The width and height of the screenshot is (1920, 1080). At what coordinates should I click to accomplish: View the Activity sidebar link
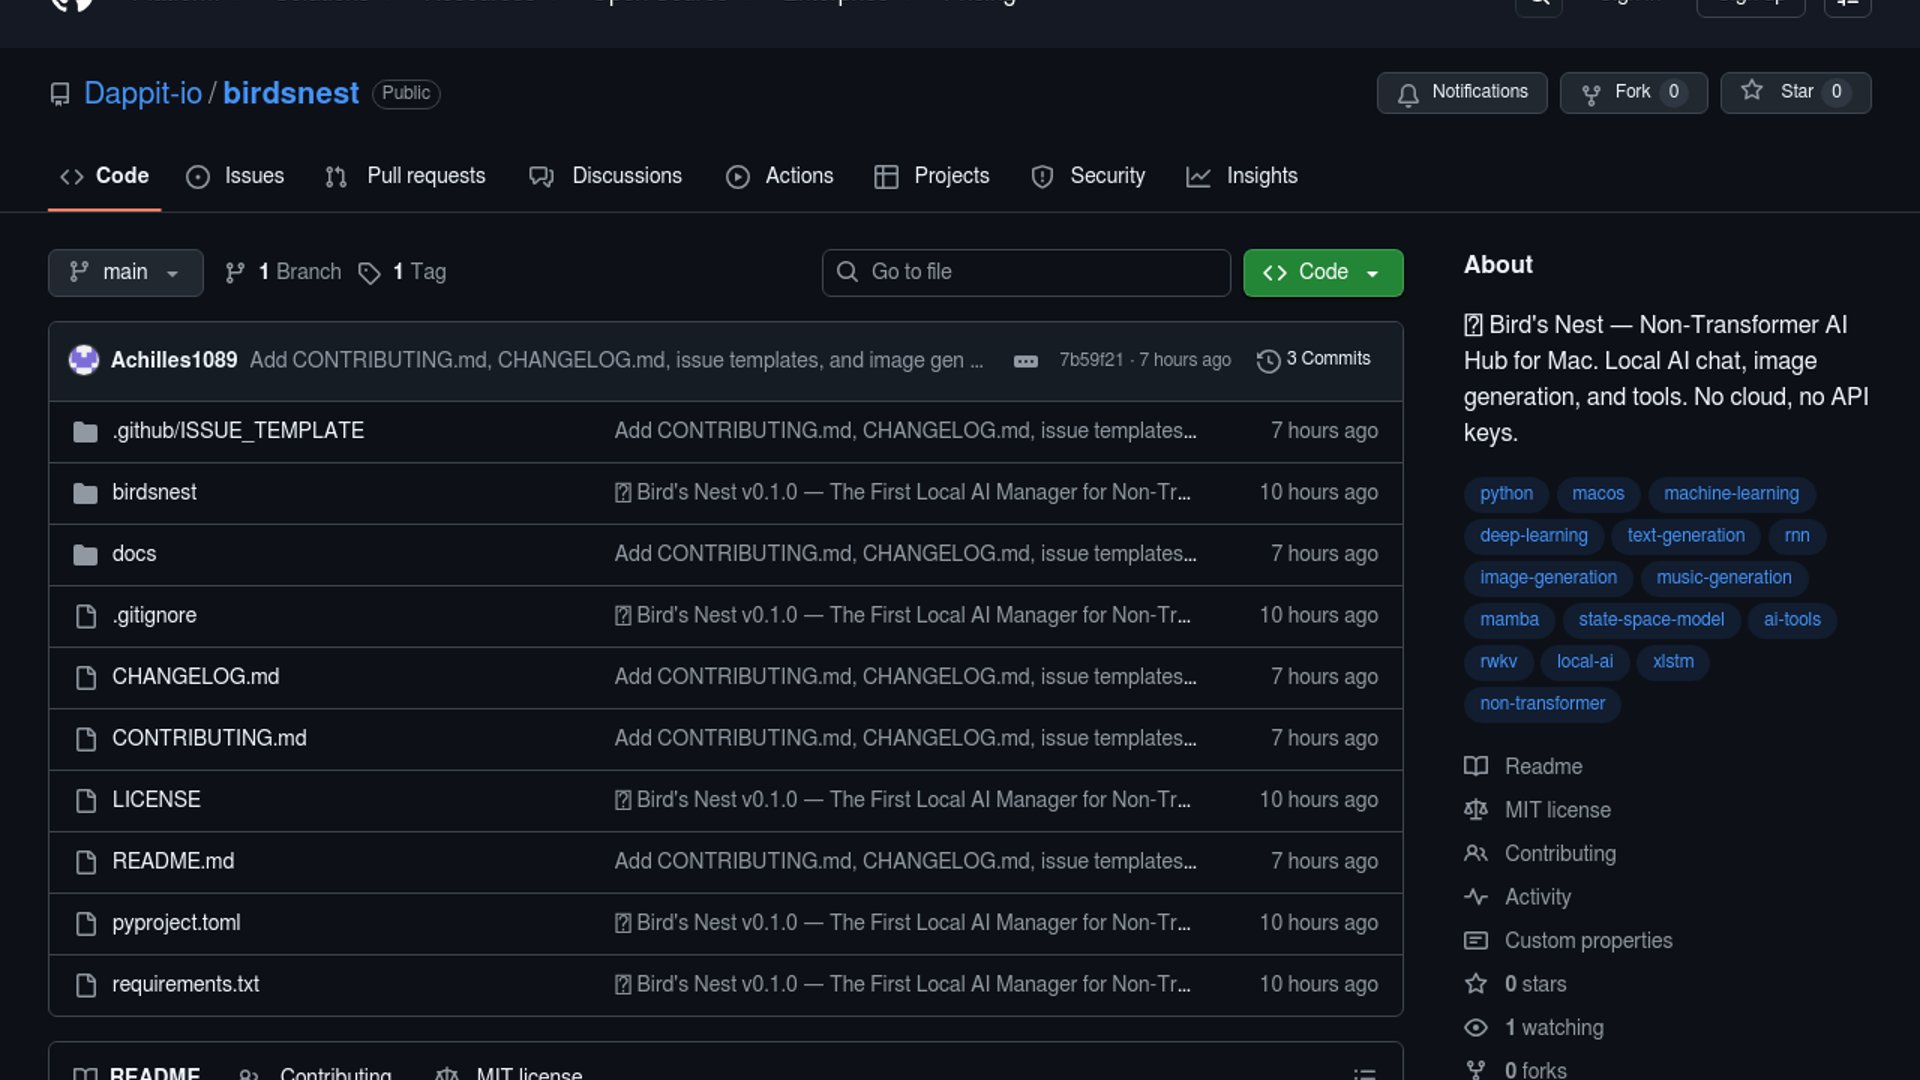click(1537, 897)
